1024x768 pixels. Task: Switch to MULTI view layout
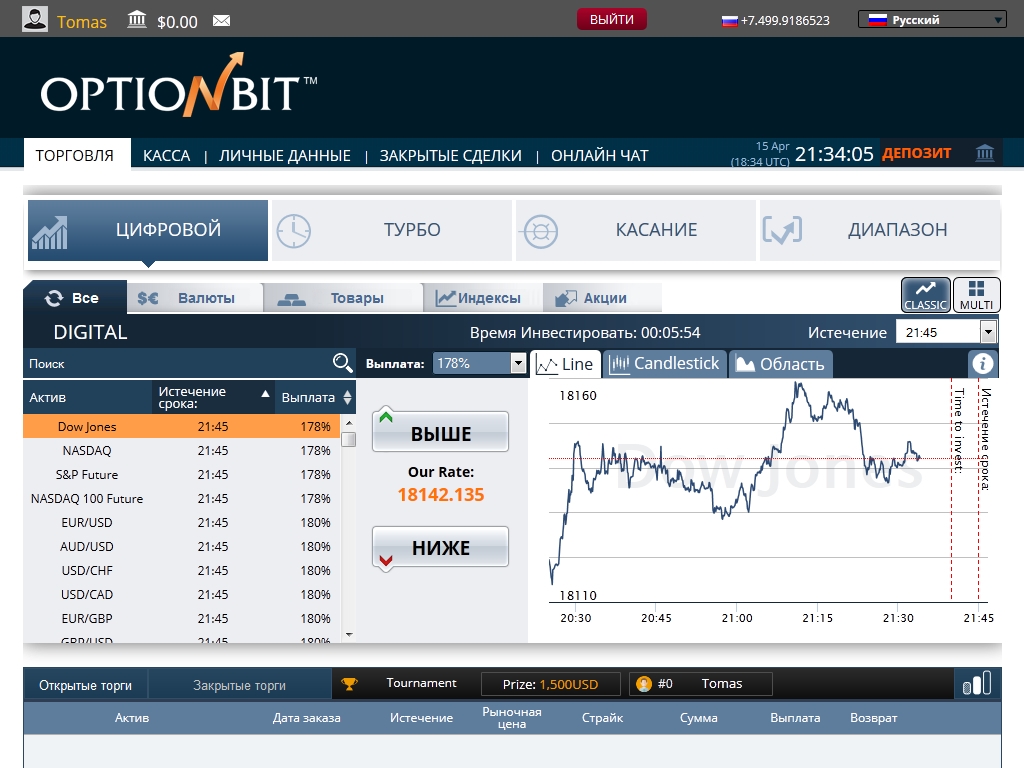(976, 295)
